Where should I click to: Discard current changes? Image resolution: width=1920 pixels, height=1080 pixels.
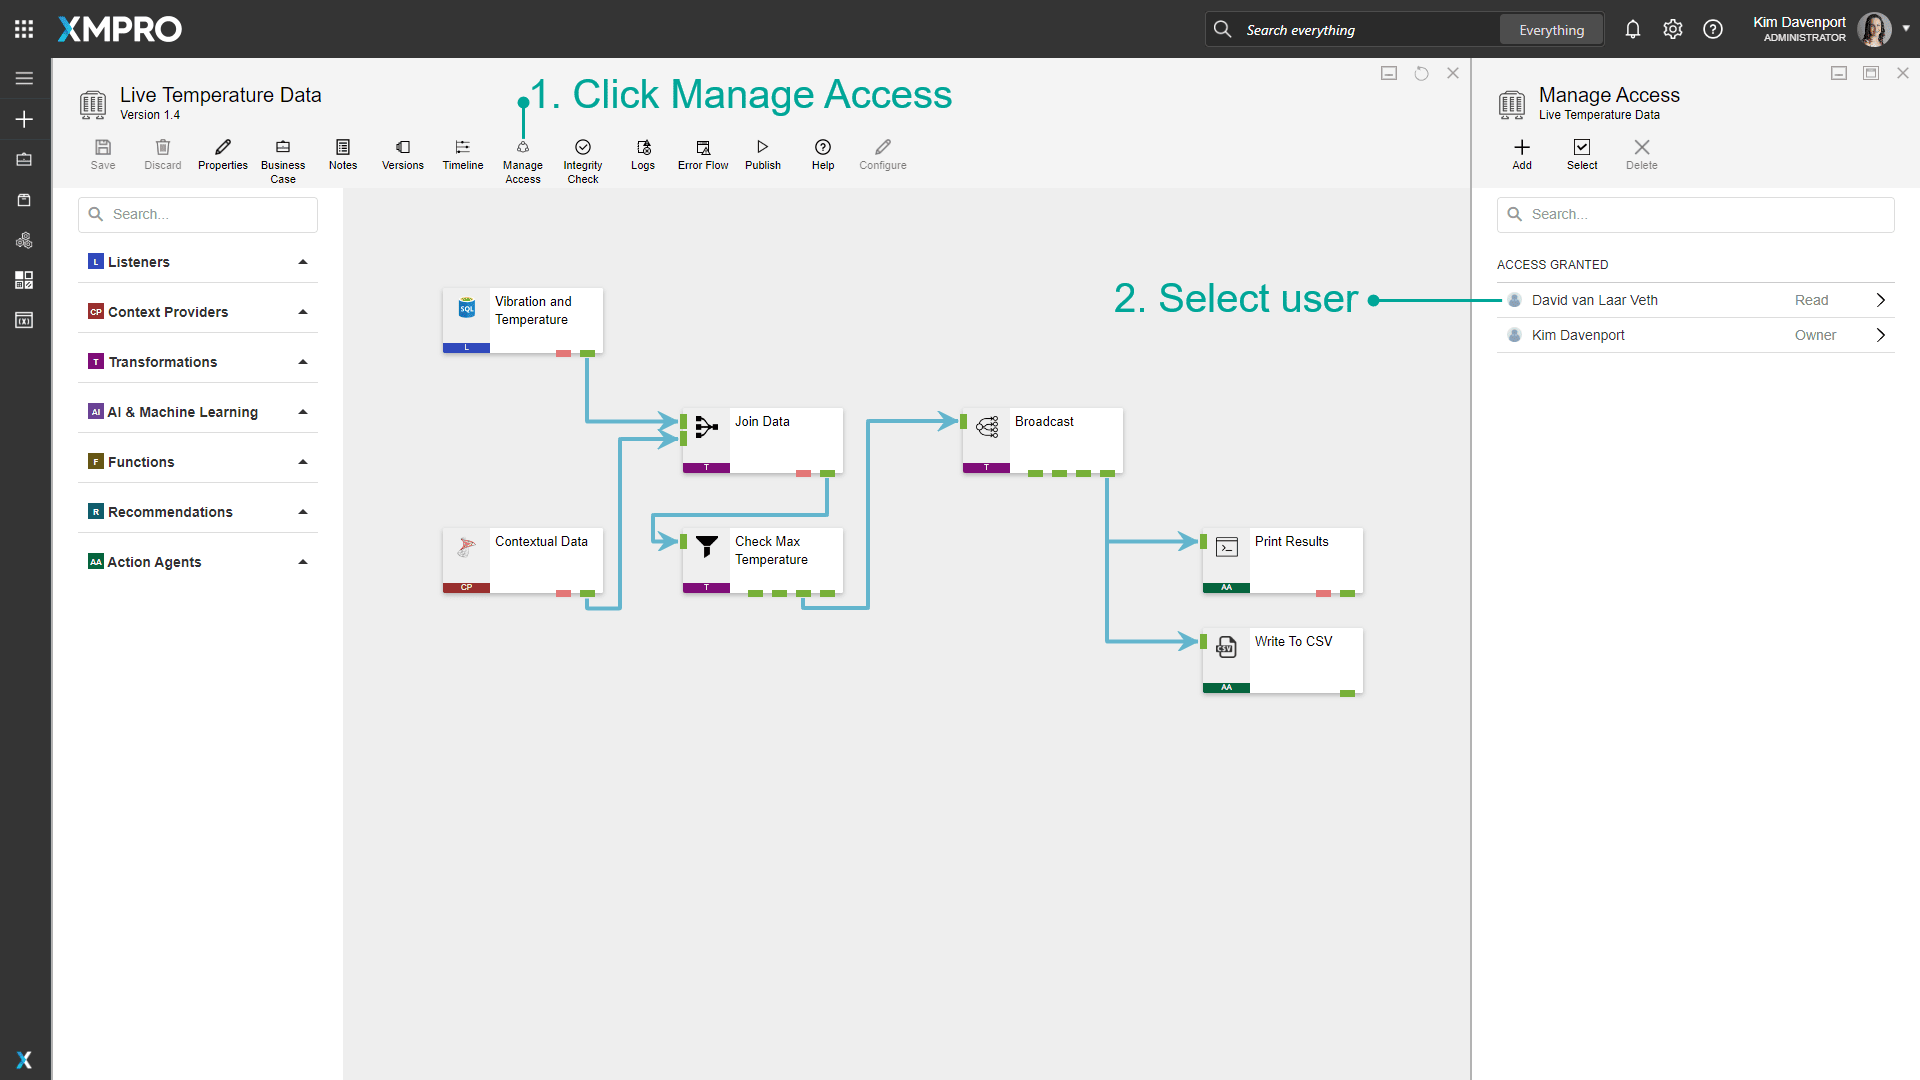coord(162,155)
